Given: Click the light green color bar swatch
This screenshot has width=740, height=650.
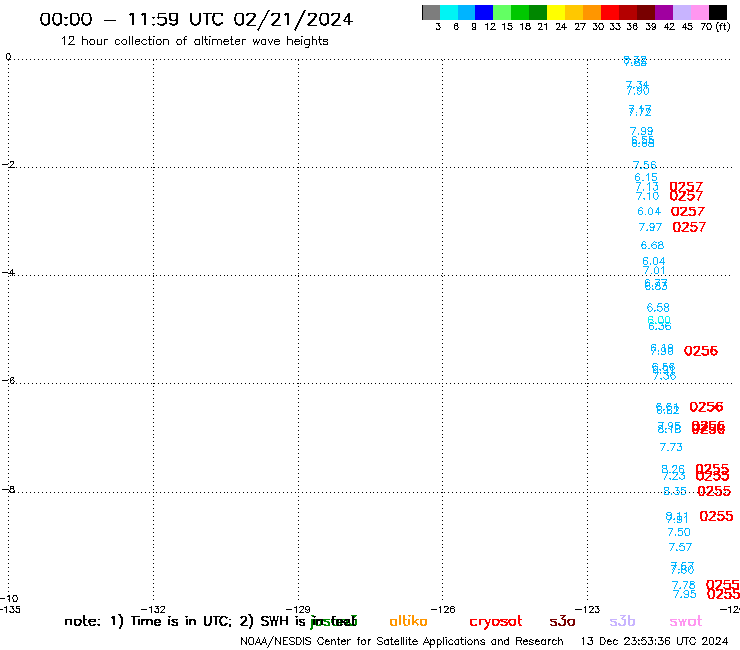Looking at the screenshot, I should [502, 12].
